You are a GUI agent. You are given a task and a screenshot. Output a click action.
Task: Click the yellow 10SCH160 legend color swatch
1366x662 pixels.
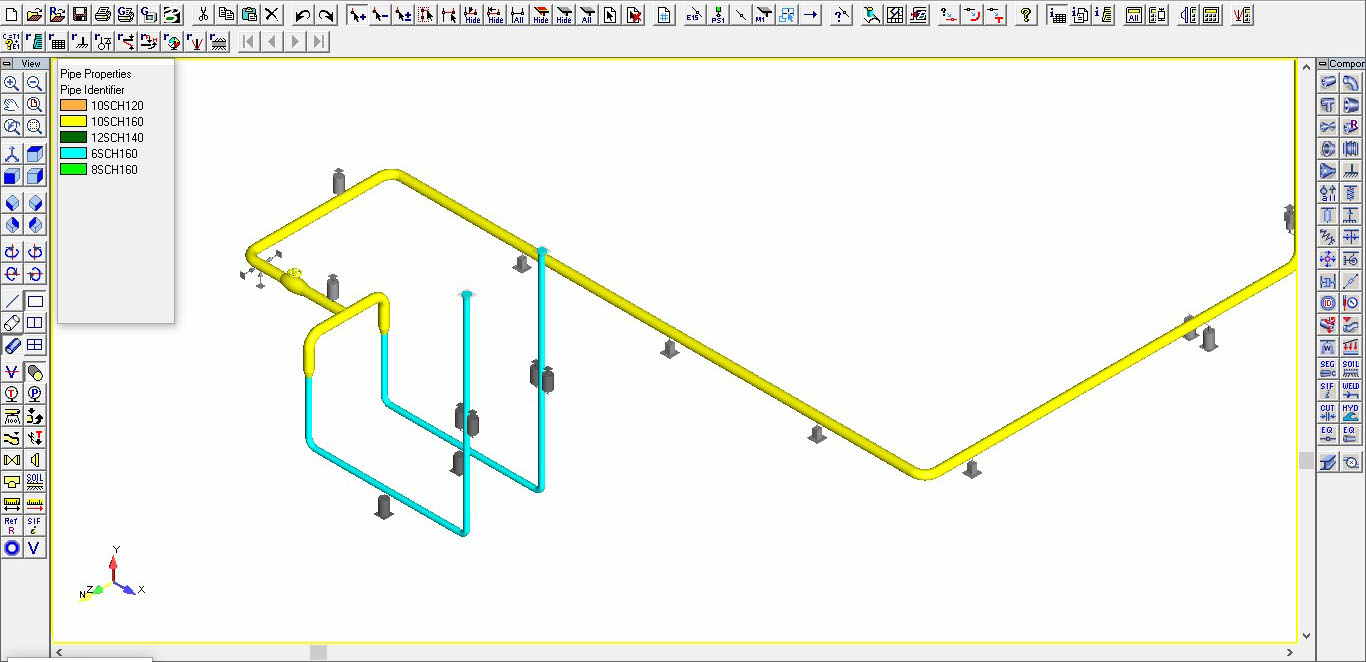(73, 122)
